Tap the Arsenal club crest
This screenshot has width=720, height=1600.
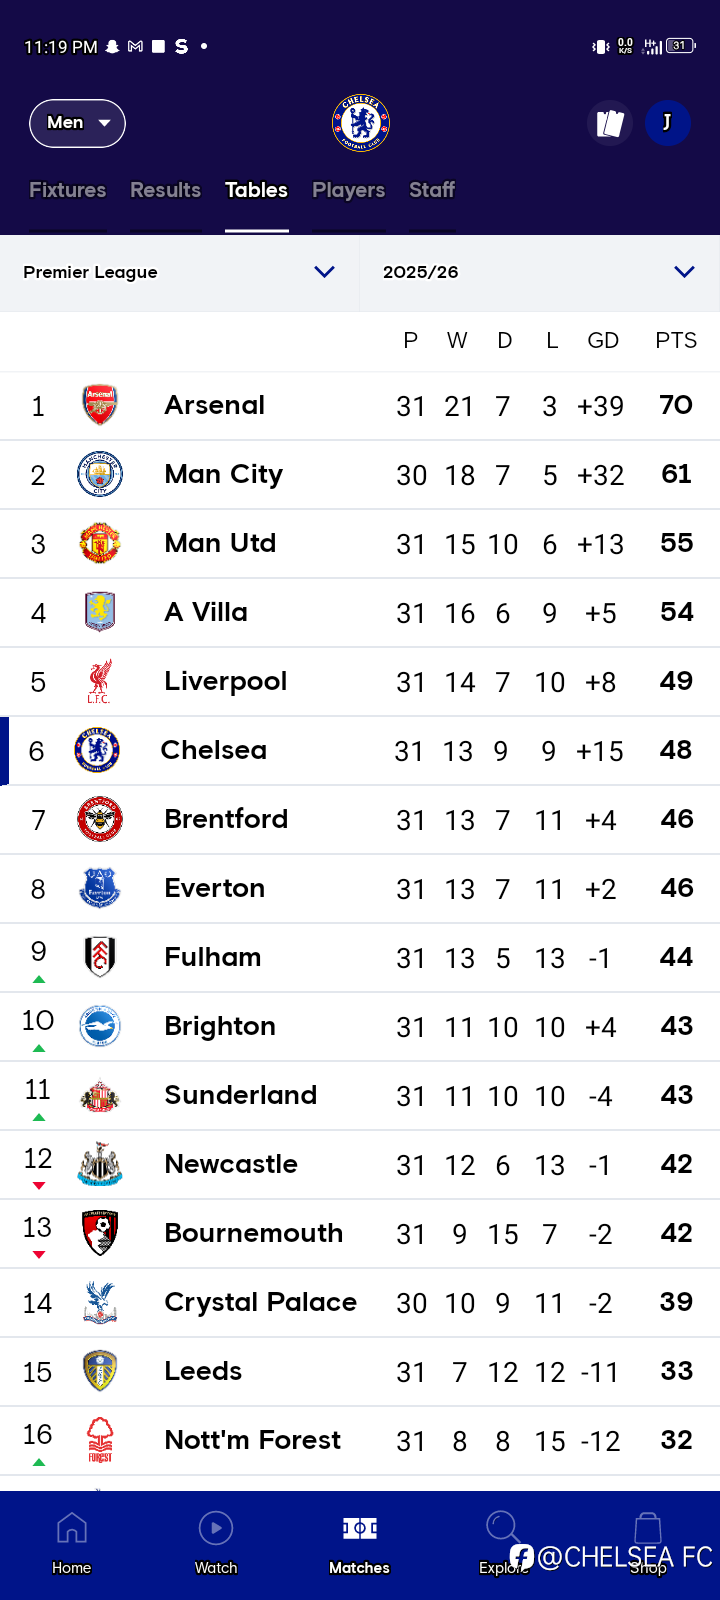click(x=100, y=405)
